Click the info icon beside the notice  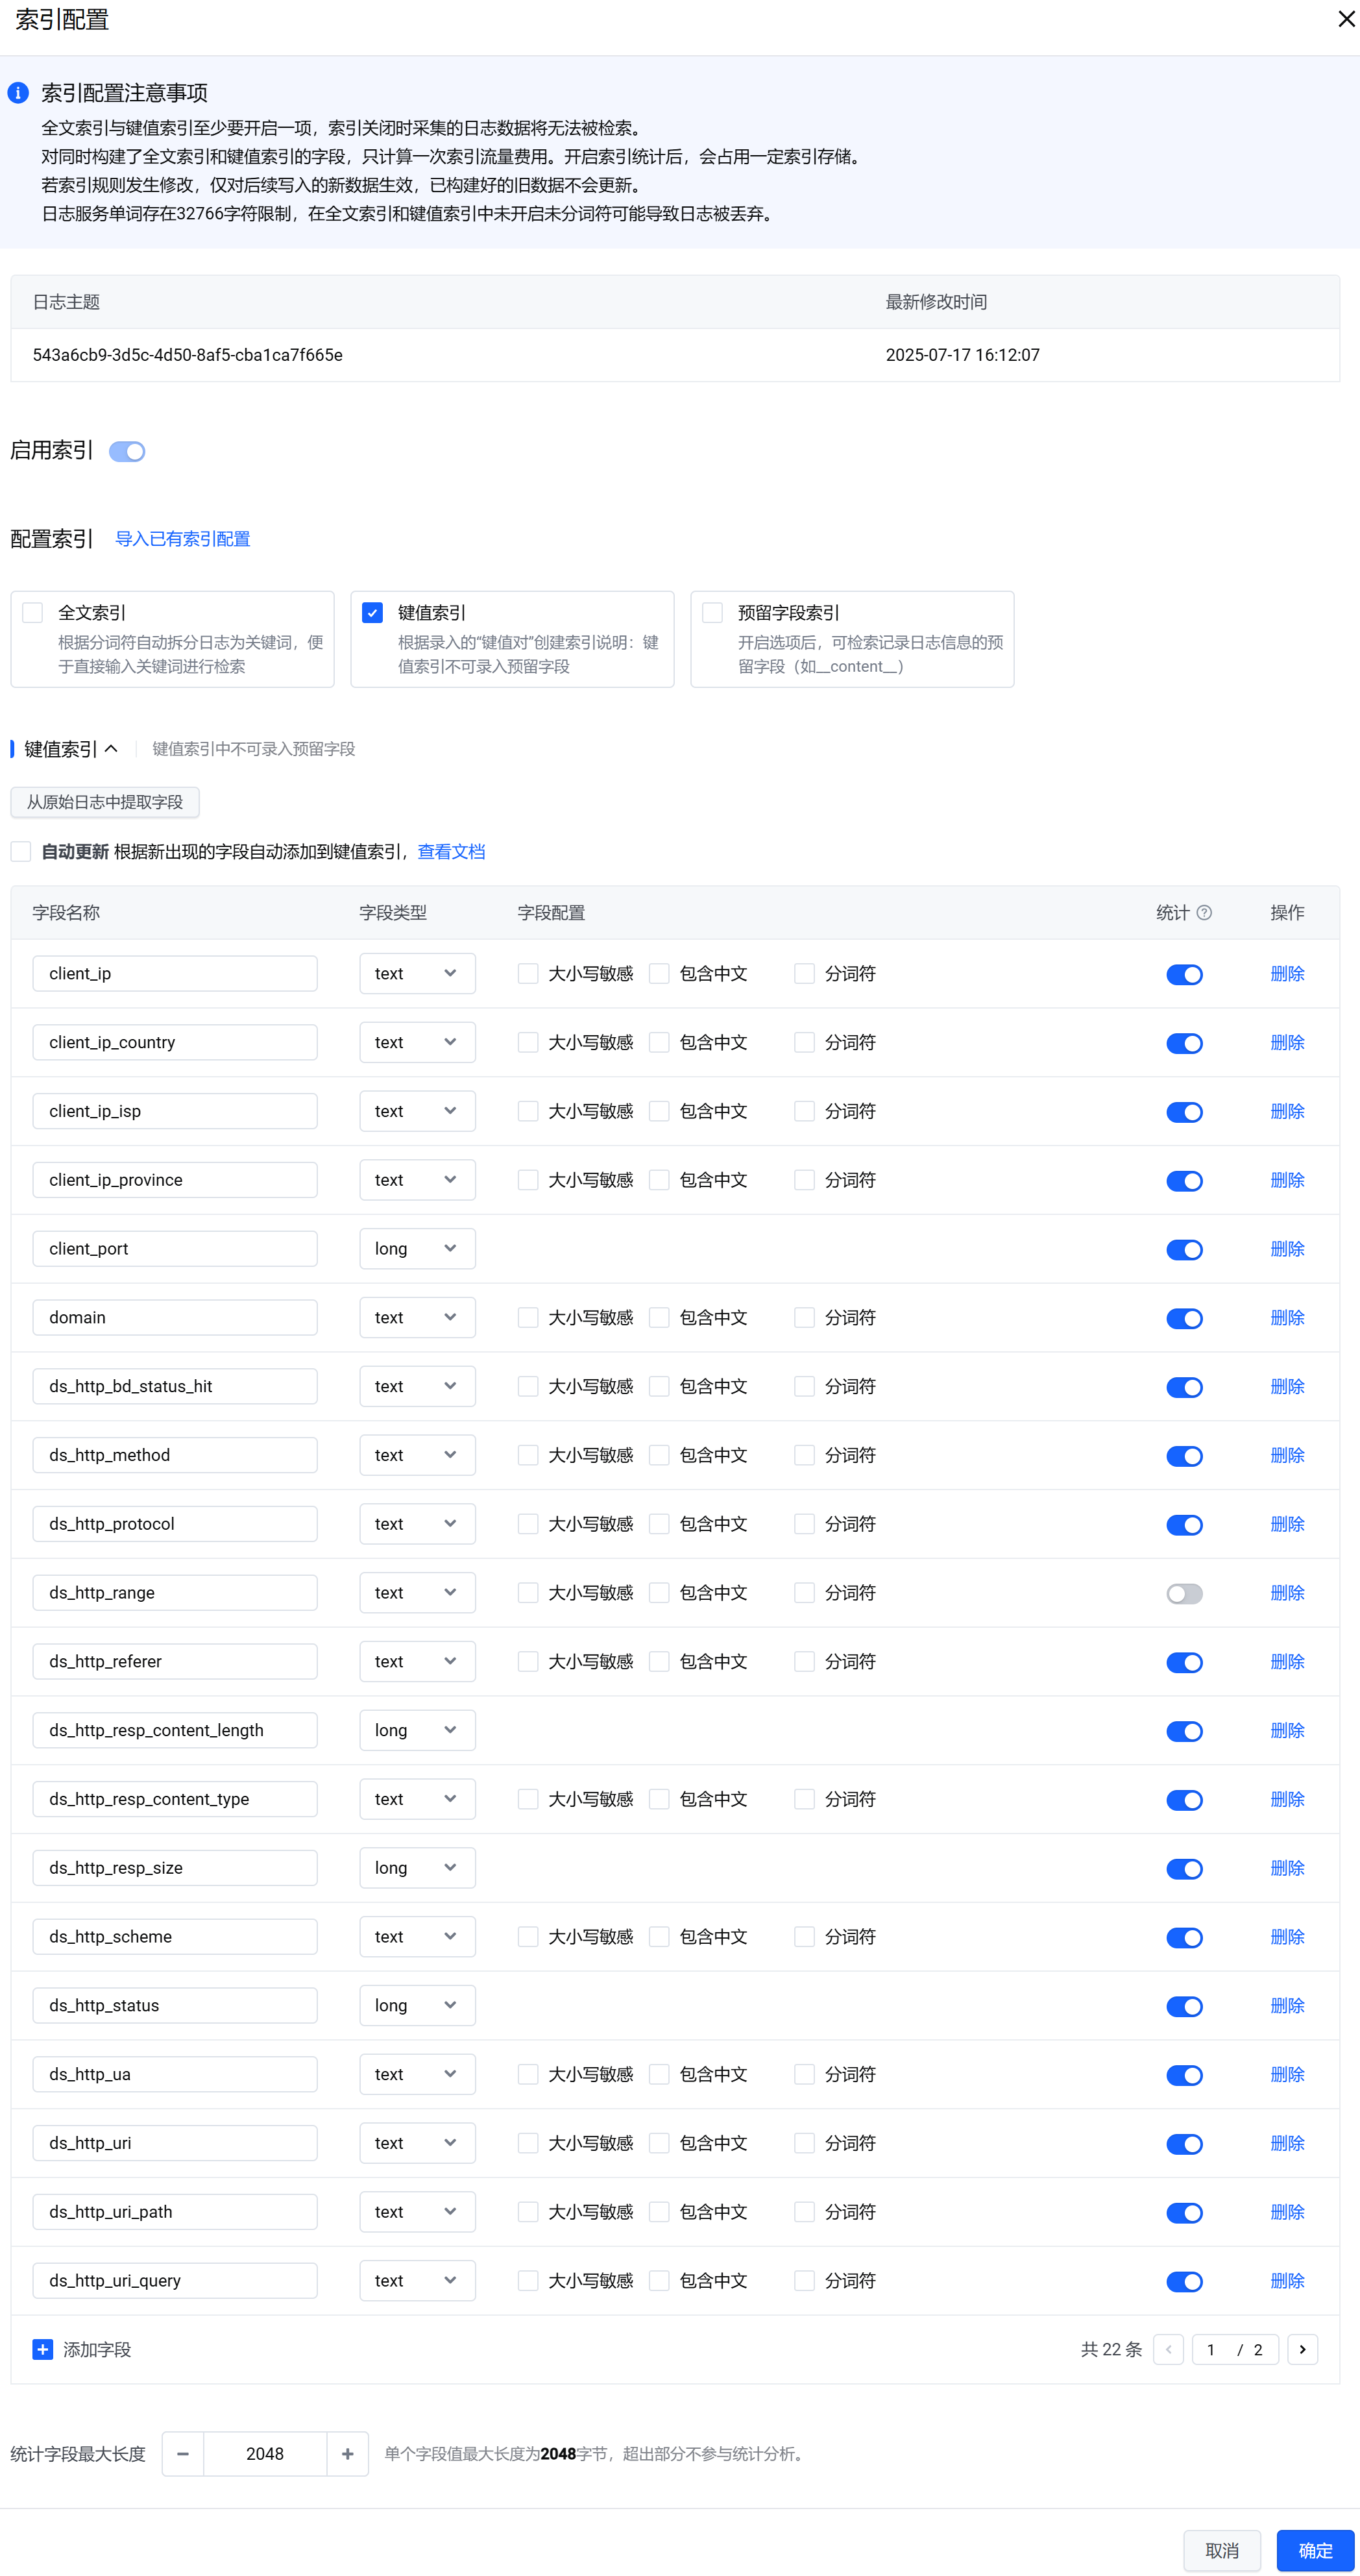pos(18,93)
